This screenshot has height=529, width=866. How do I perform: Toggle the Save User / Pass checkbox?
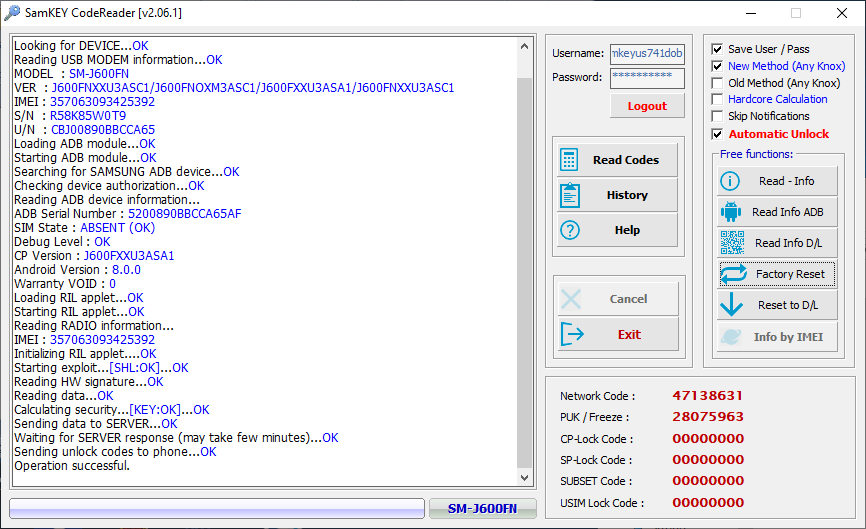pyautogui.click(x=717, y=49)
